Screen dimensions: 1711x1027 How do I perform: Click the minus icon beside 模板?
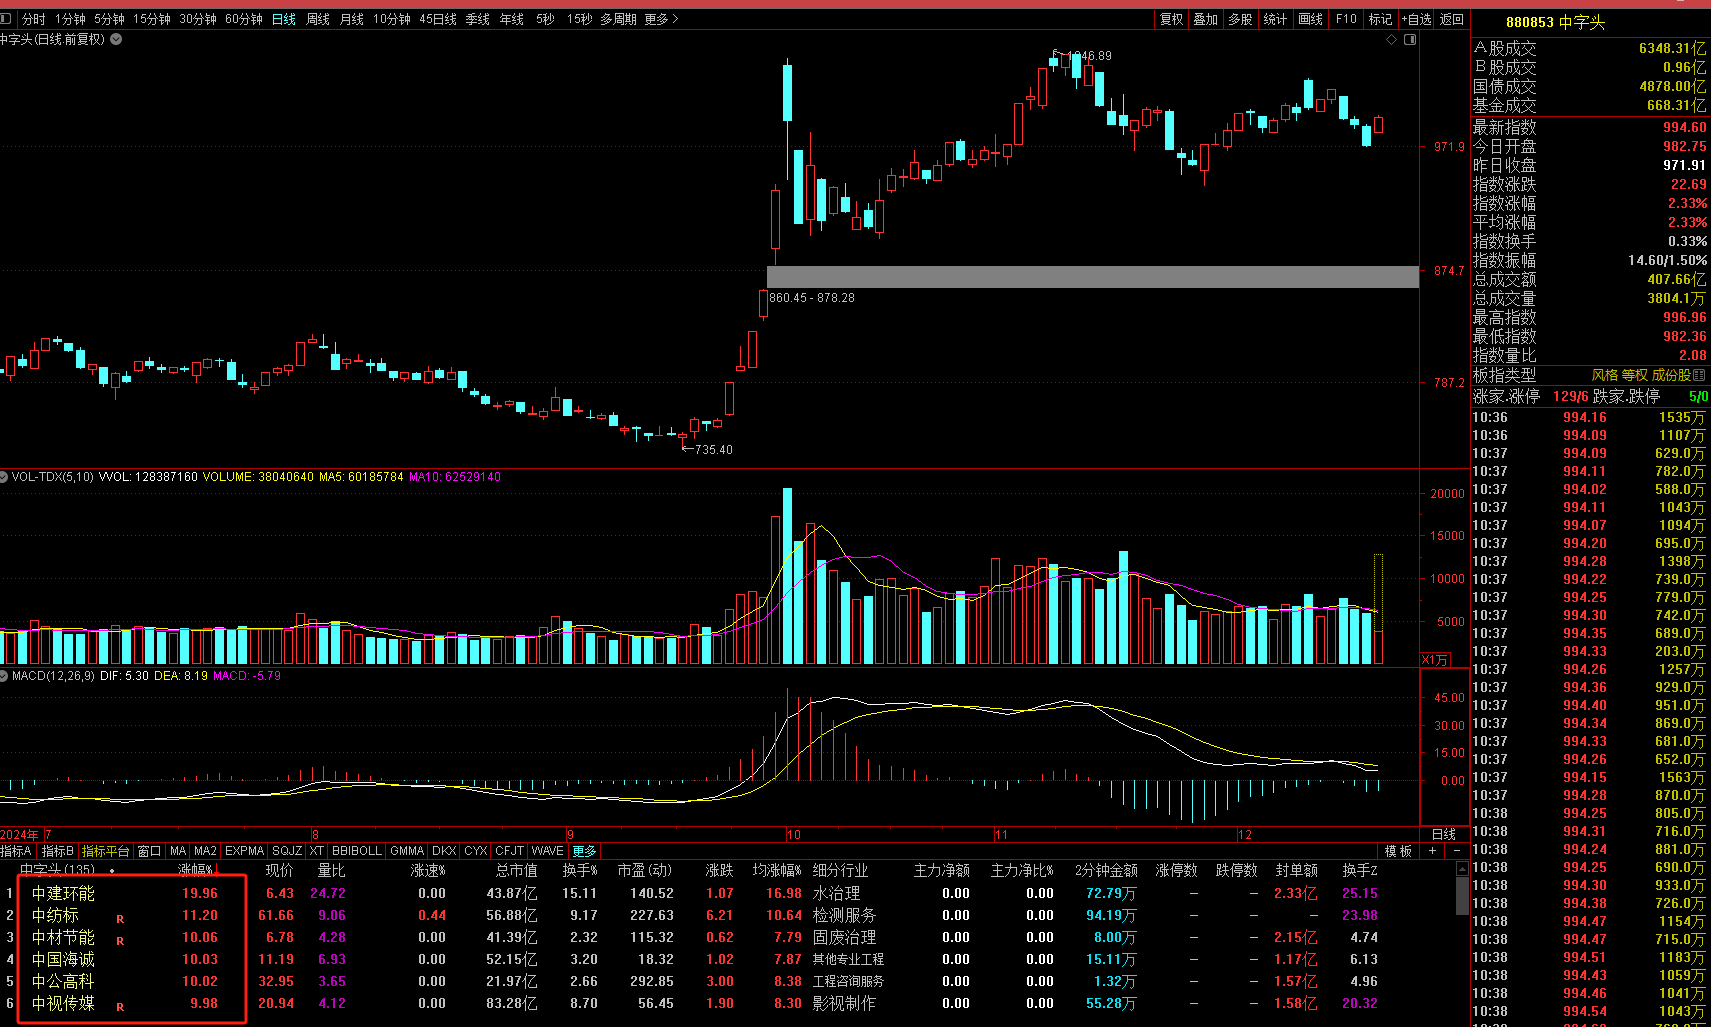(1457, 851)
